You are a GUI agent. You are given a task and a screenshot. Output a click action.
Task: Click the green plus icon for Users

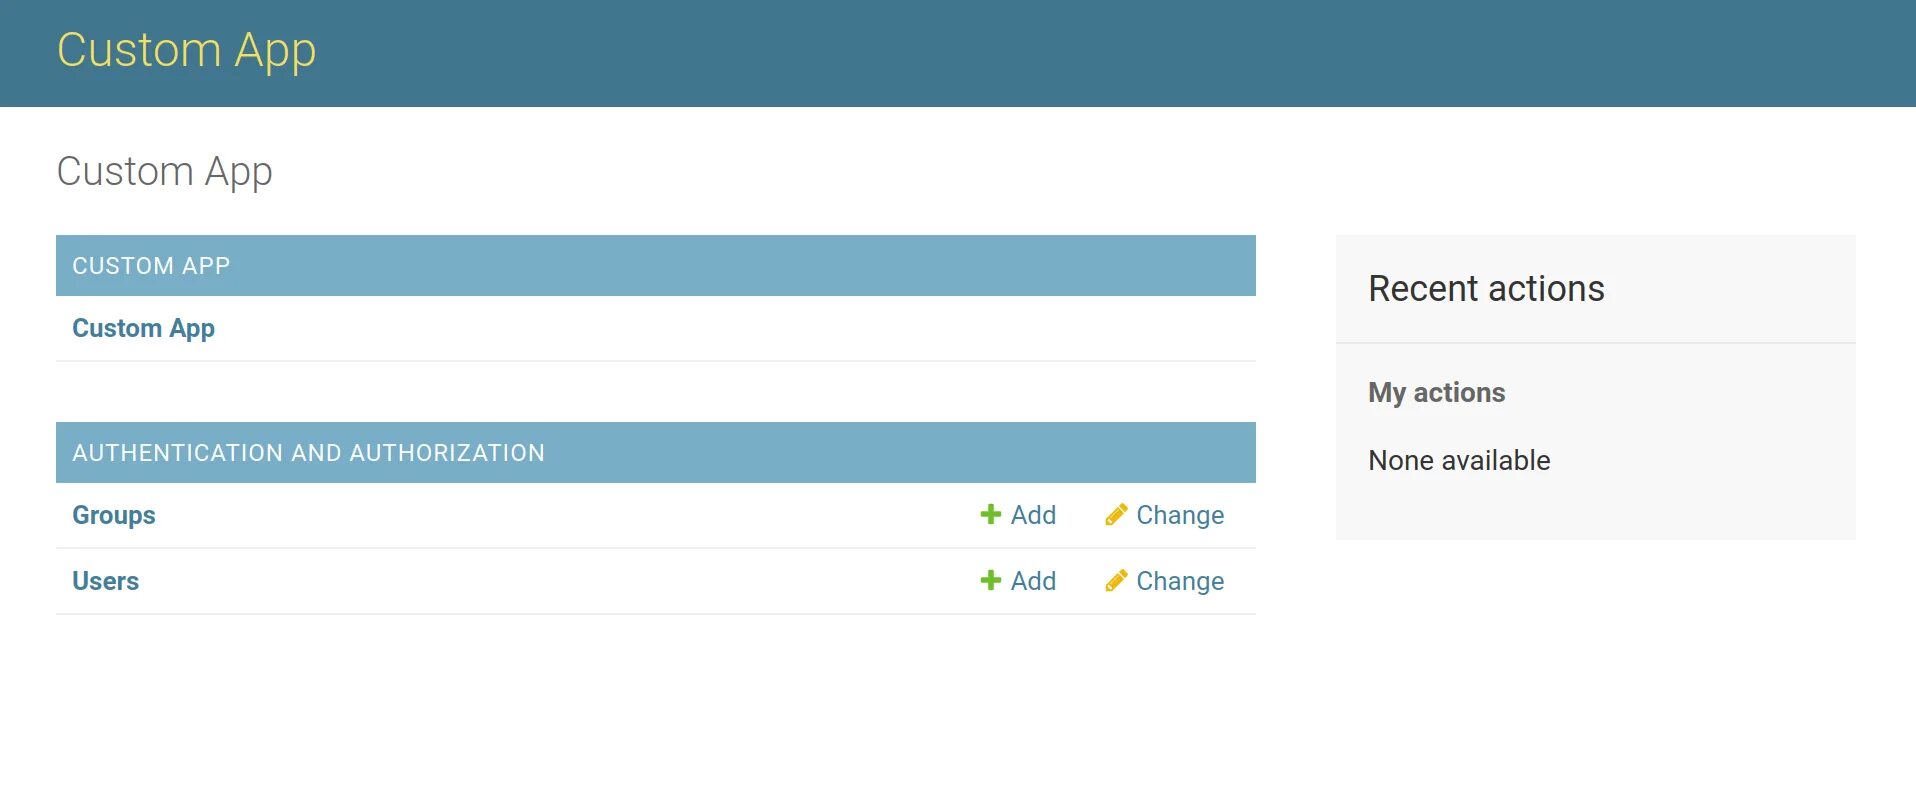point(990,580)
